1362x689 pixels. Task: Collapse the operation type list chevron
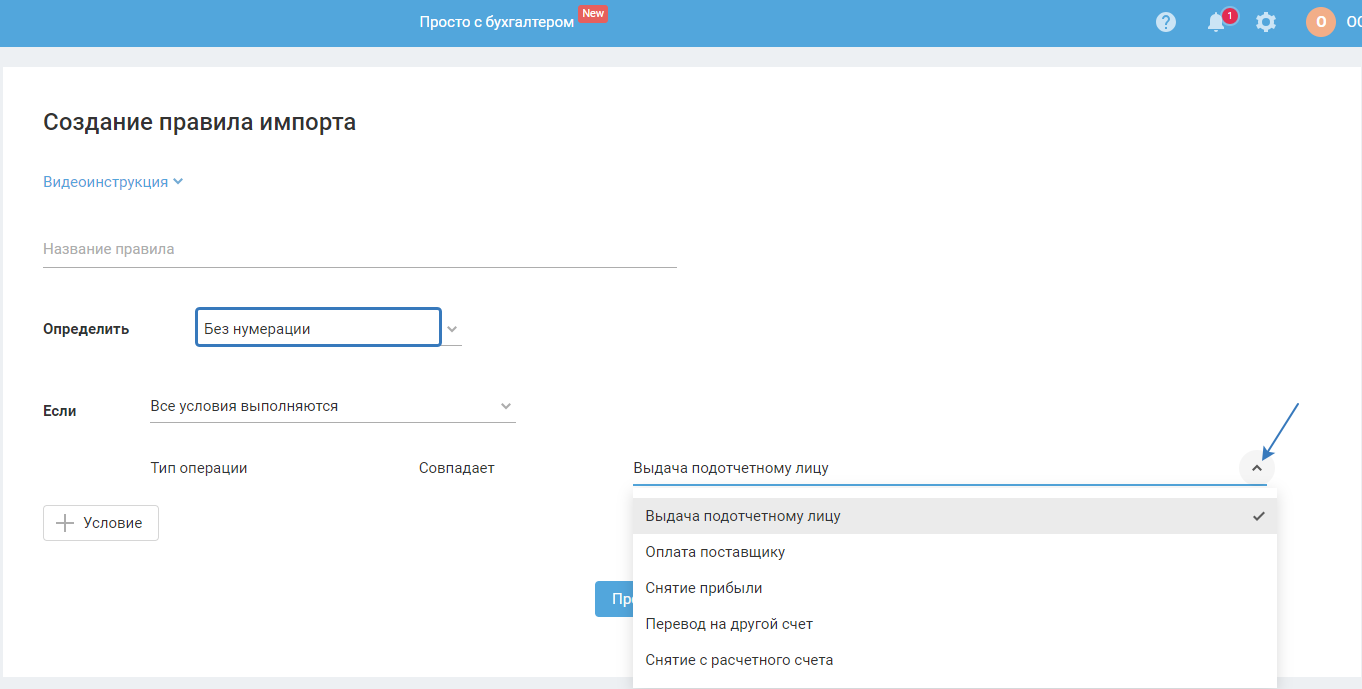1257,468
